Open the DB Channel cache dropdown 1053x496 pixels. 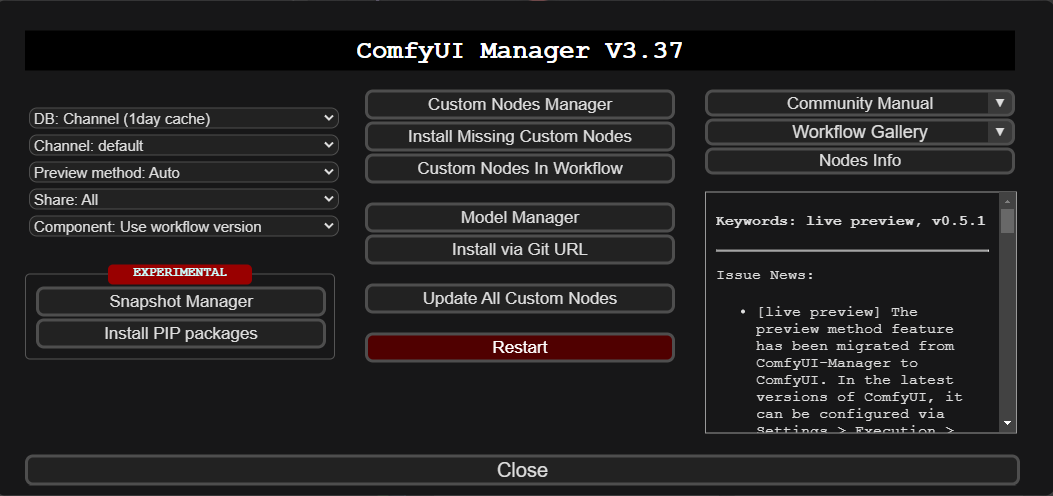183,119
